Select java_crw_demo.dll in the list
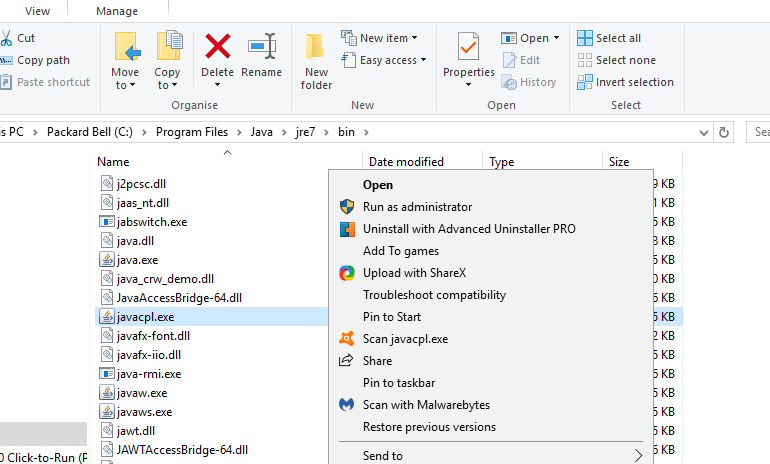The height and width of the screenshot is (464, 770). click(x=165, y=279)
